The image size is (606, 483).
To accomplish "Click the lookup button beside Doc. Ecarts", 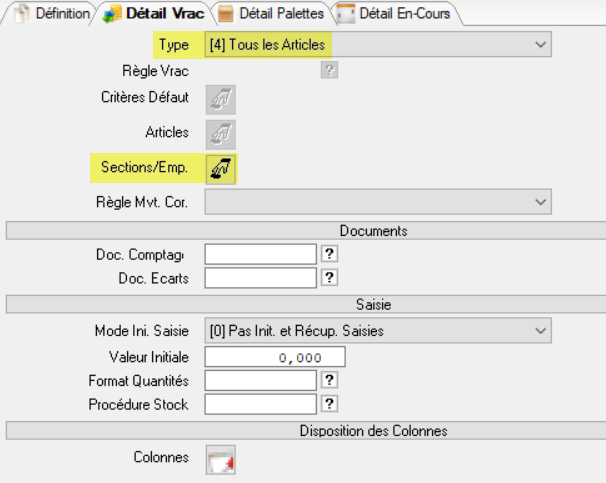I will coord(329,277).
